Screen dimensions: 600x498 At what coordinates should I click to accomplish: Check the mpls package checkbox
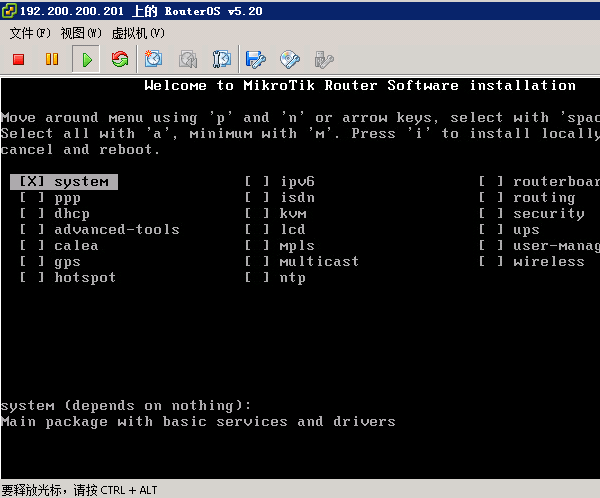[x=257, y=245]
